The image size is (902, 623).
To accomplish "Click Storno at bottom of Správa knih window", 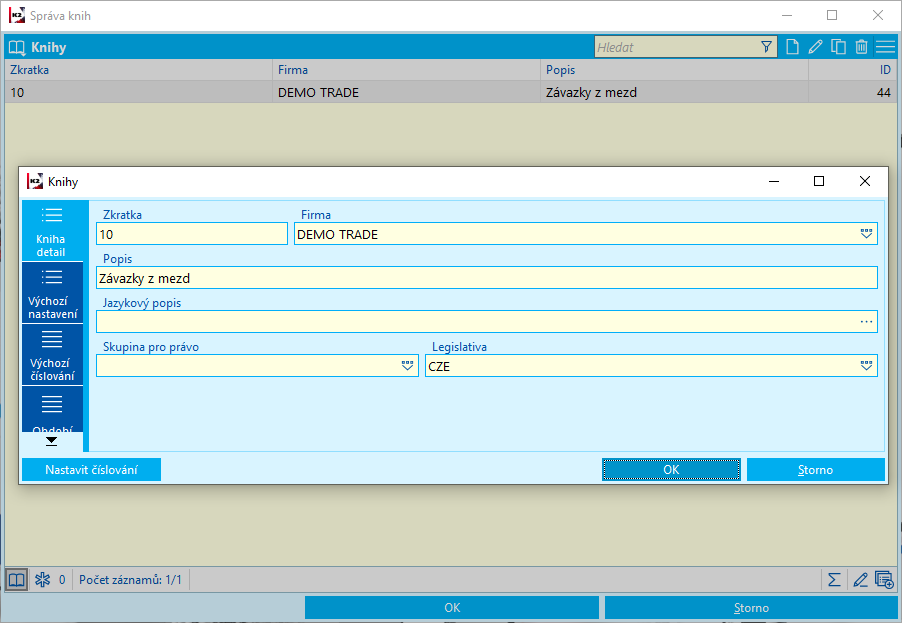I will tap(751, 607).
